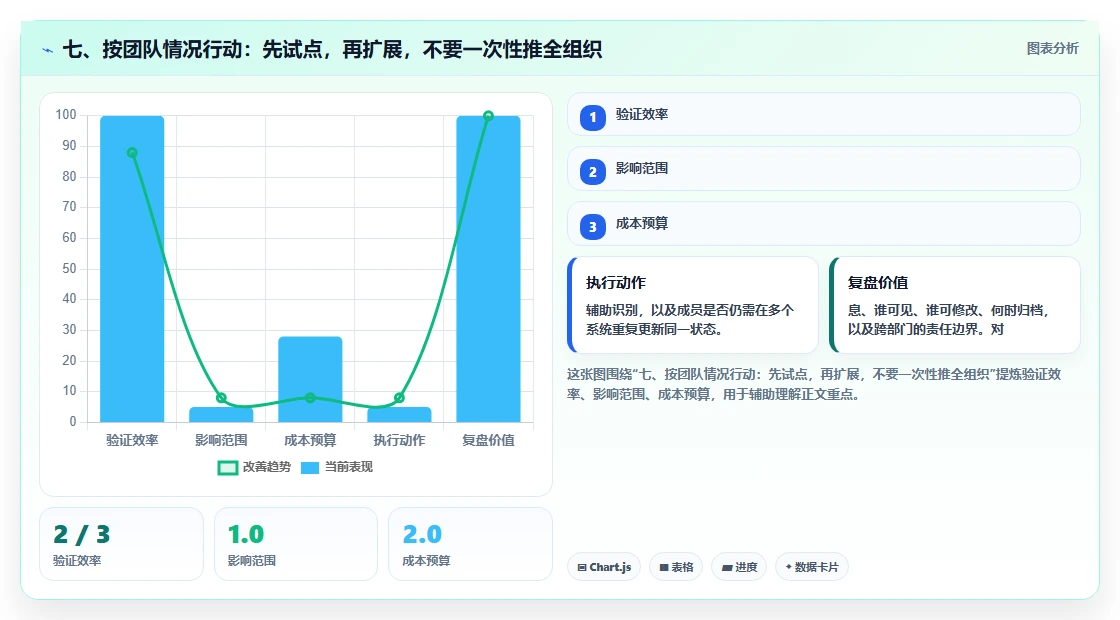Click the y-axis value 50
The width and height of the screenshot is (1120, 620).
(69, 269)
